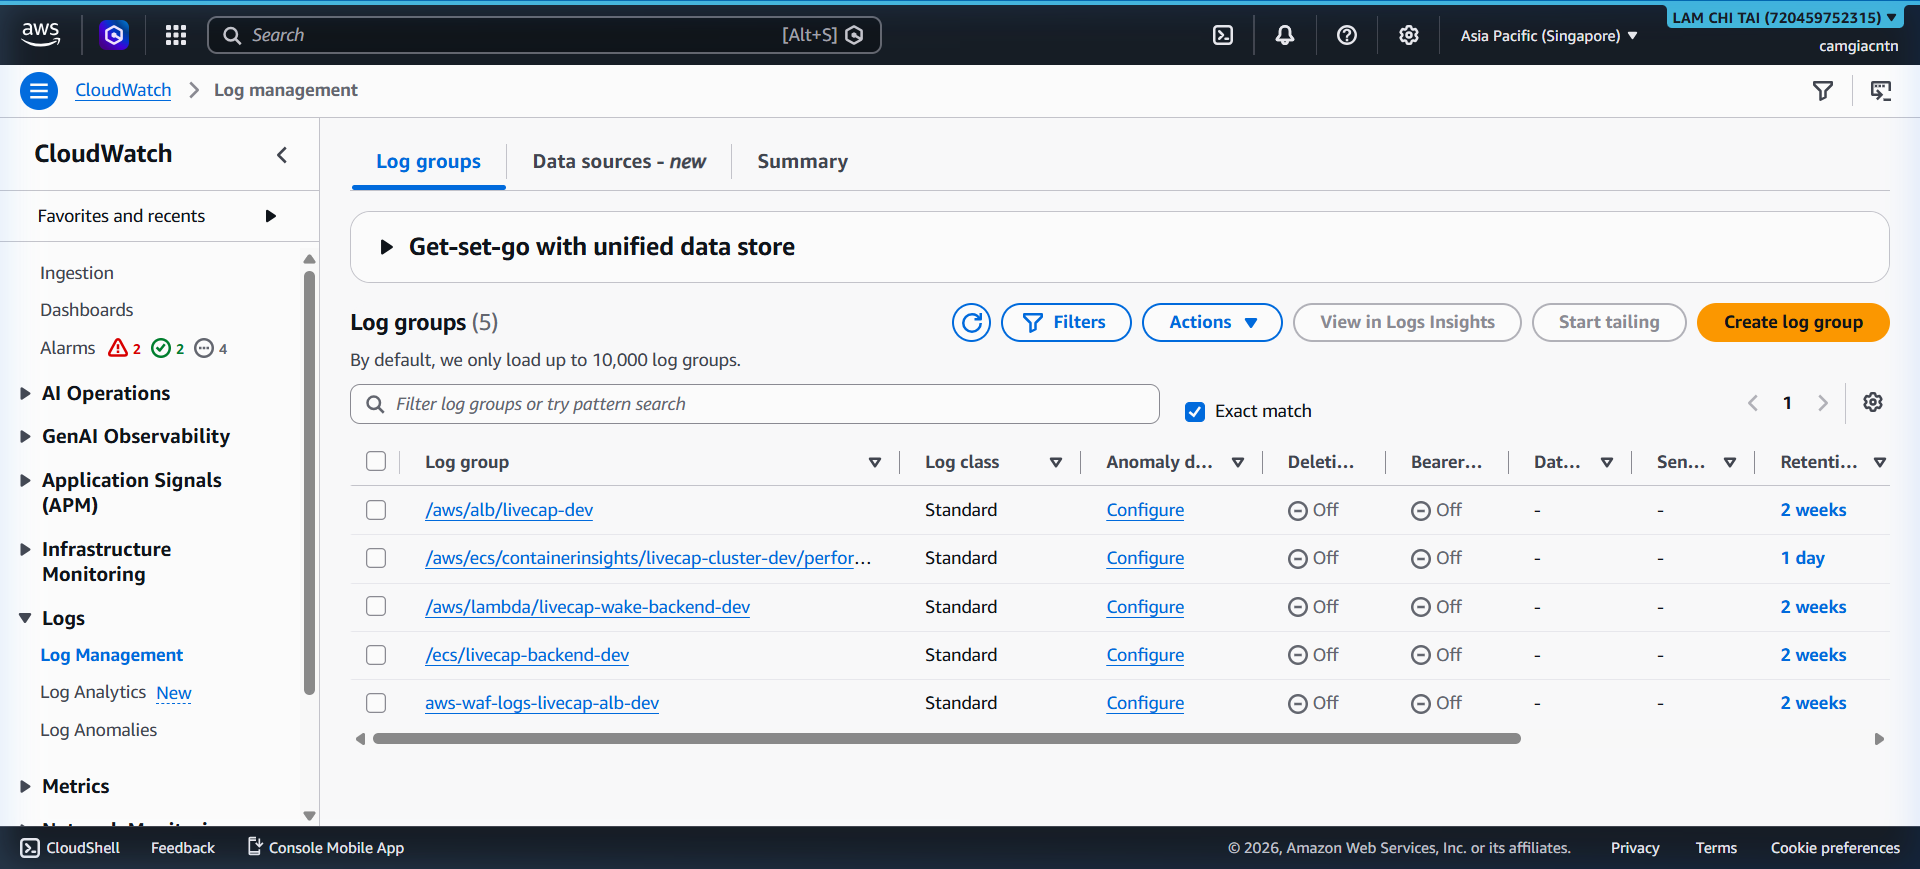
Task: Configure anomaly detection for /ecs/livecap-backend-dev
Action: [x=1145, y=655]
